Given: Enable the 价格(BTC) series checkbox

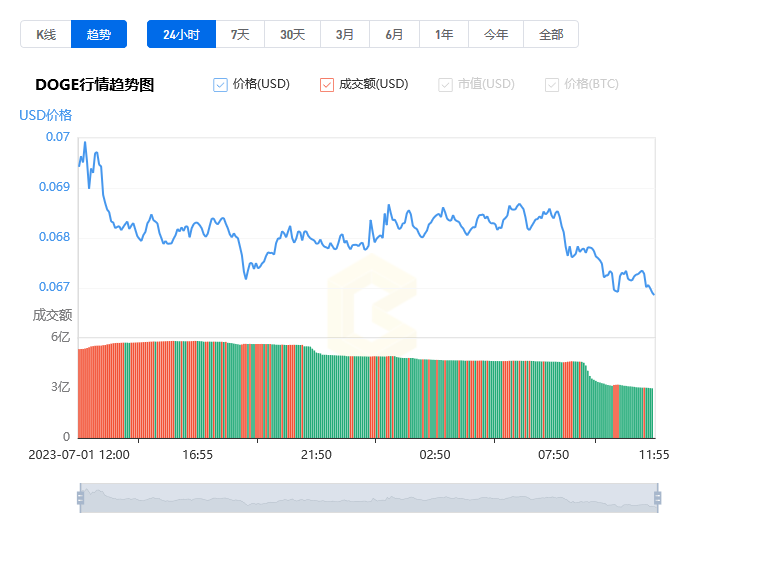Looking at the screenshot, I should (552, 85).
